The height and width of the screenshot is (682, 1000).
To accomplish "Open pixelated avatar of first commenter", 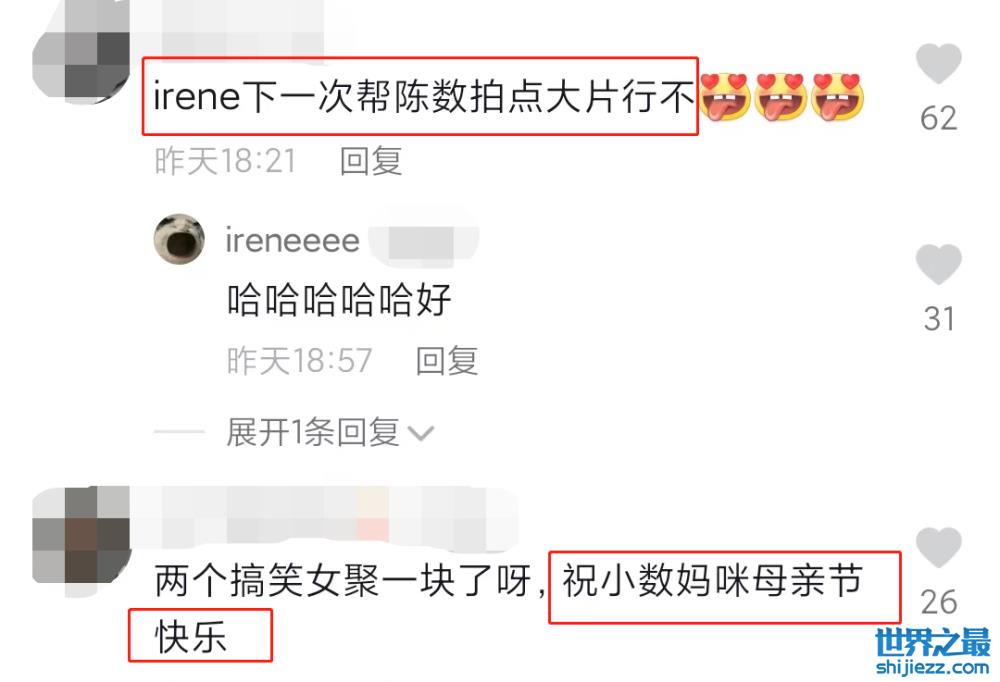I will 81,50.
